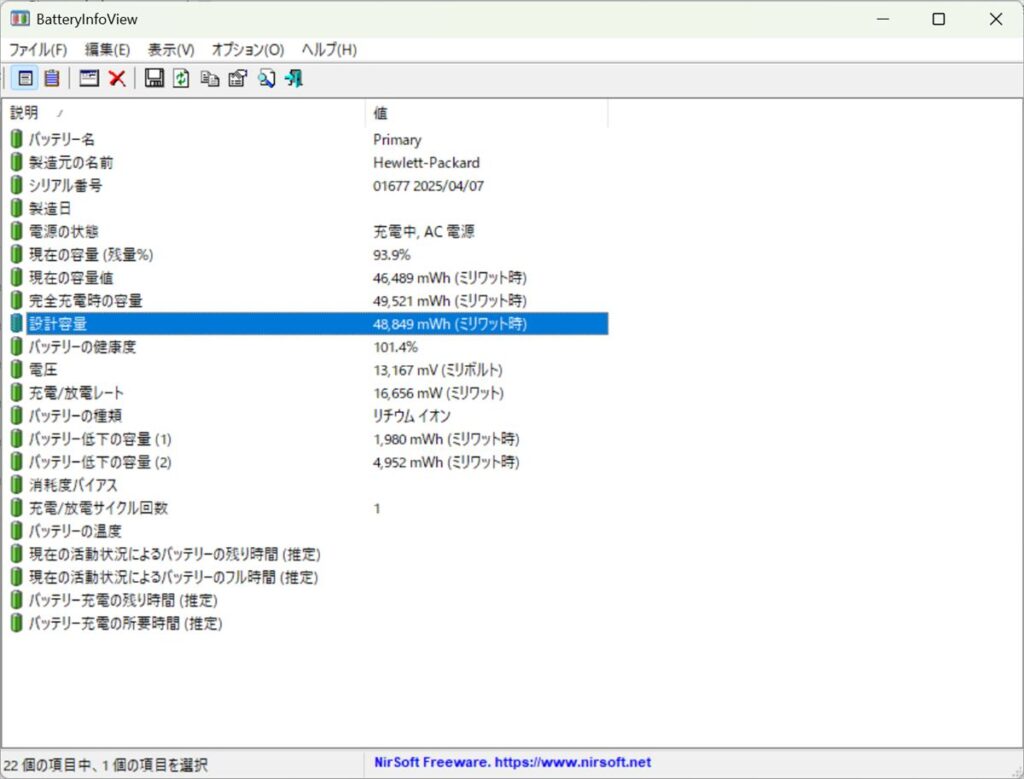The image size is (1024, 779).
Task: Click the Exit door toolbar icon
Action: (294, 78)
